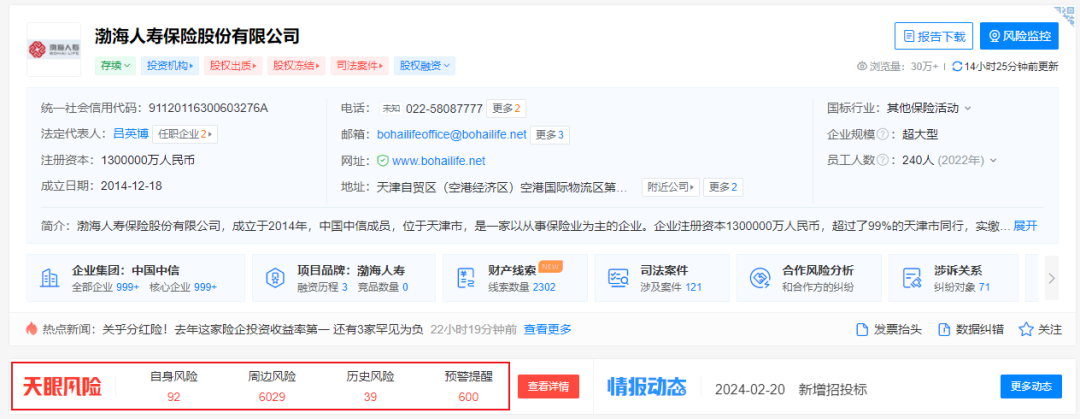1080x419 pixels.
Task: Click the 天眼风险 logo
Action: pyautogui.click(x=62, y=387)
